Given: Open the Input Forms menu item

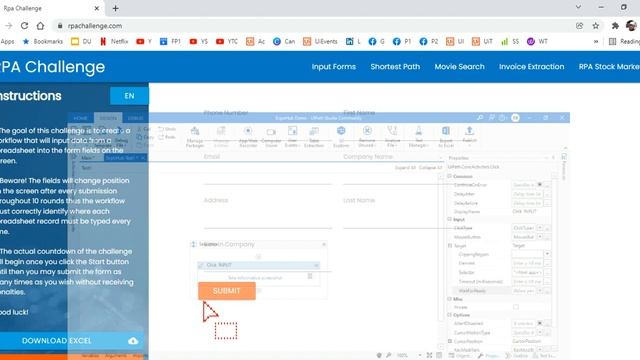Looking at the screenshot, I should point(333,67).
